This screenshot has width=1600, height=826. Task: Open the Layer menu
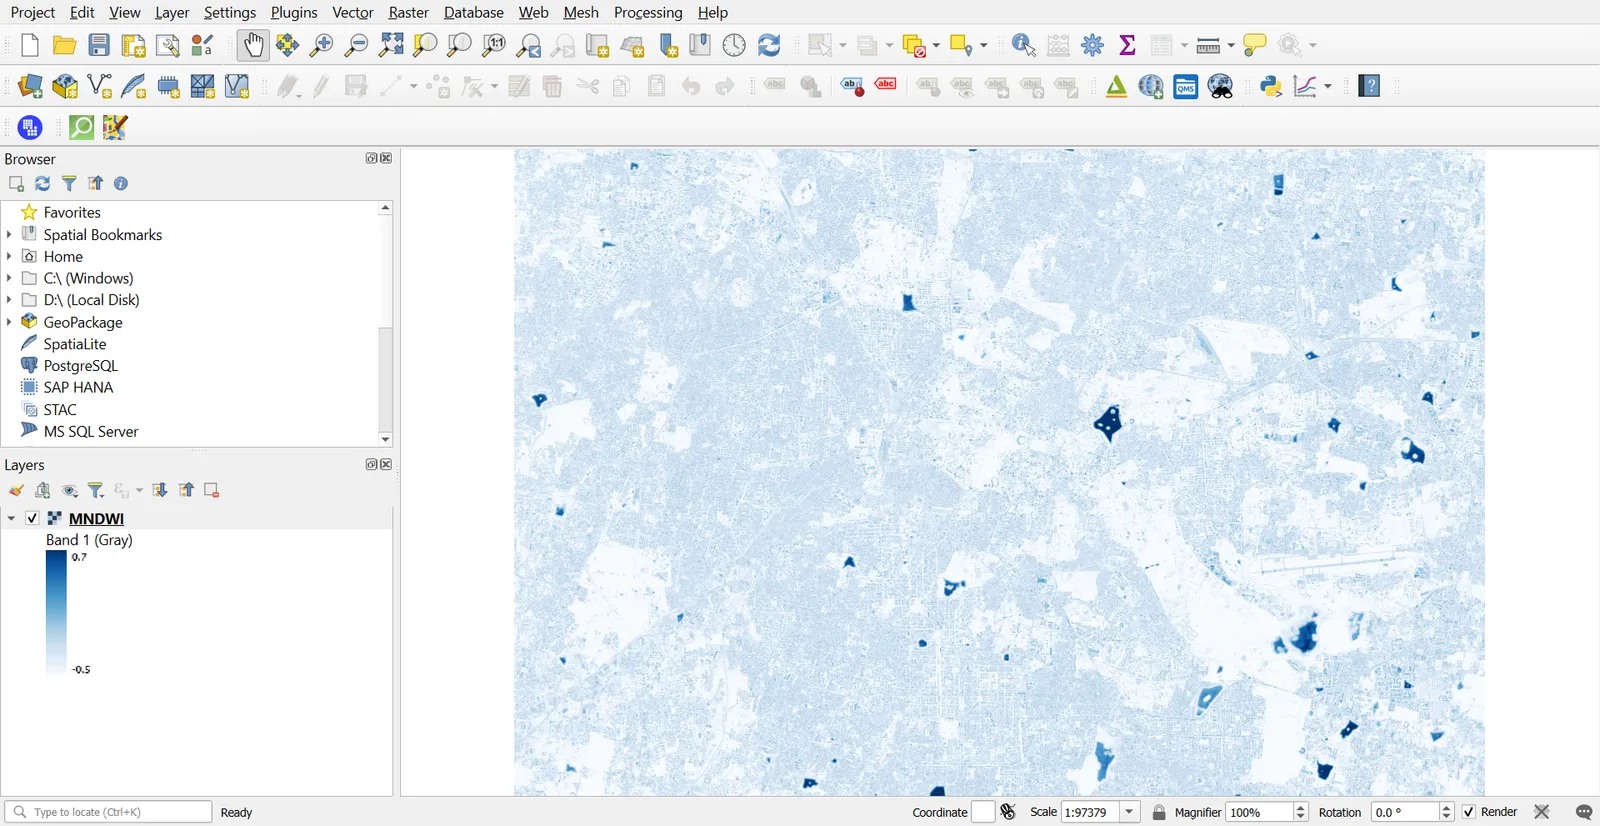tap(172, 12)
